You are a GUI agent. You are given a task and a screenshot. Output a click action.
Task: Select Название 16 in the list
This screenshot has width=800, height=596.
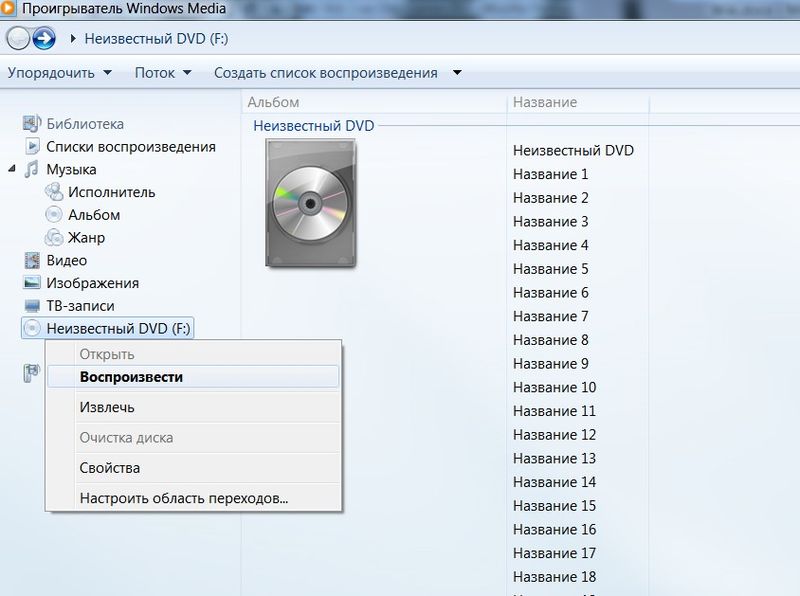(x=555, y=529)
